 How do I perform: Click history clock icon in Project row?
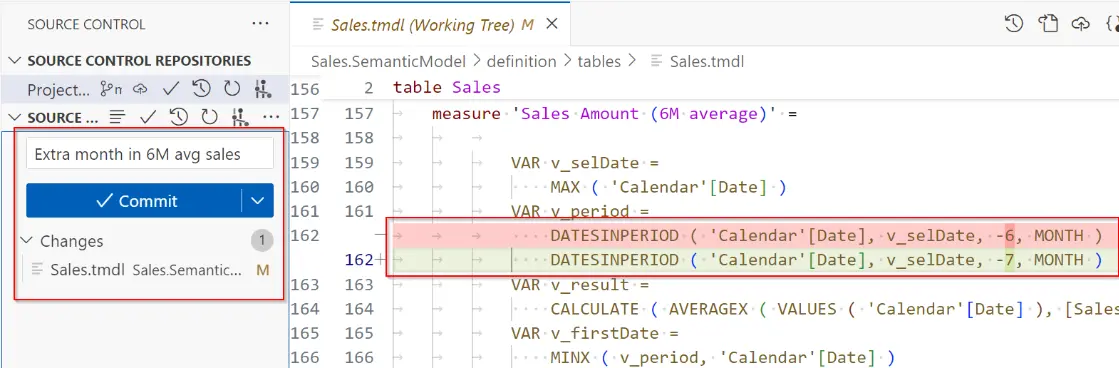pyautogui.click(x=201, y=89)
